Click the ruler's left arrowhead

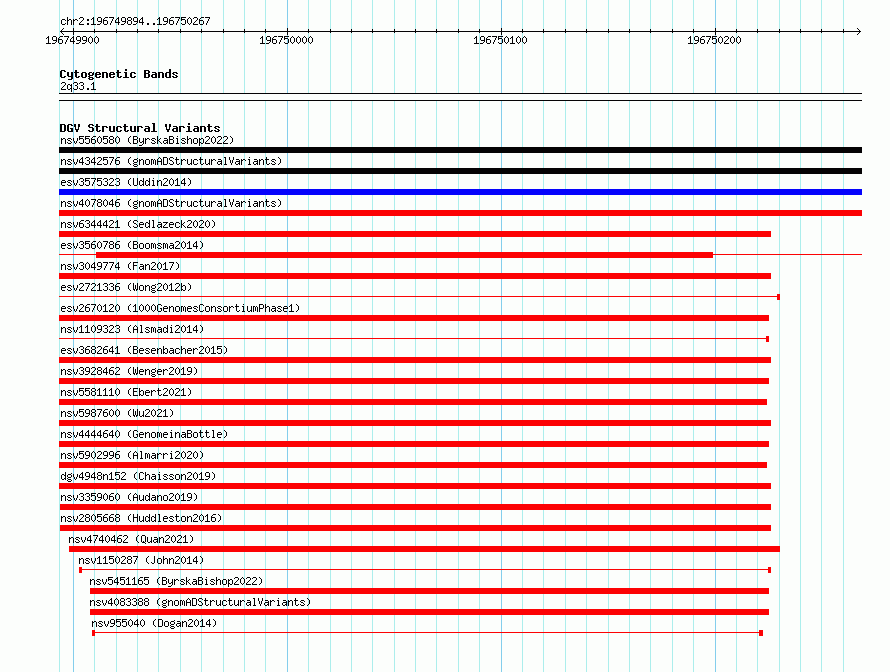pos(62,31)
